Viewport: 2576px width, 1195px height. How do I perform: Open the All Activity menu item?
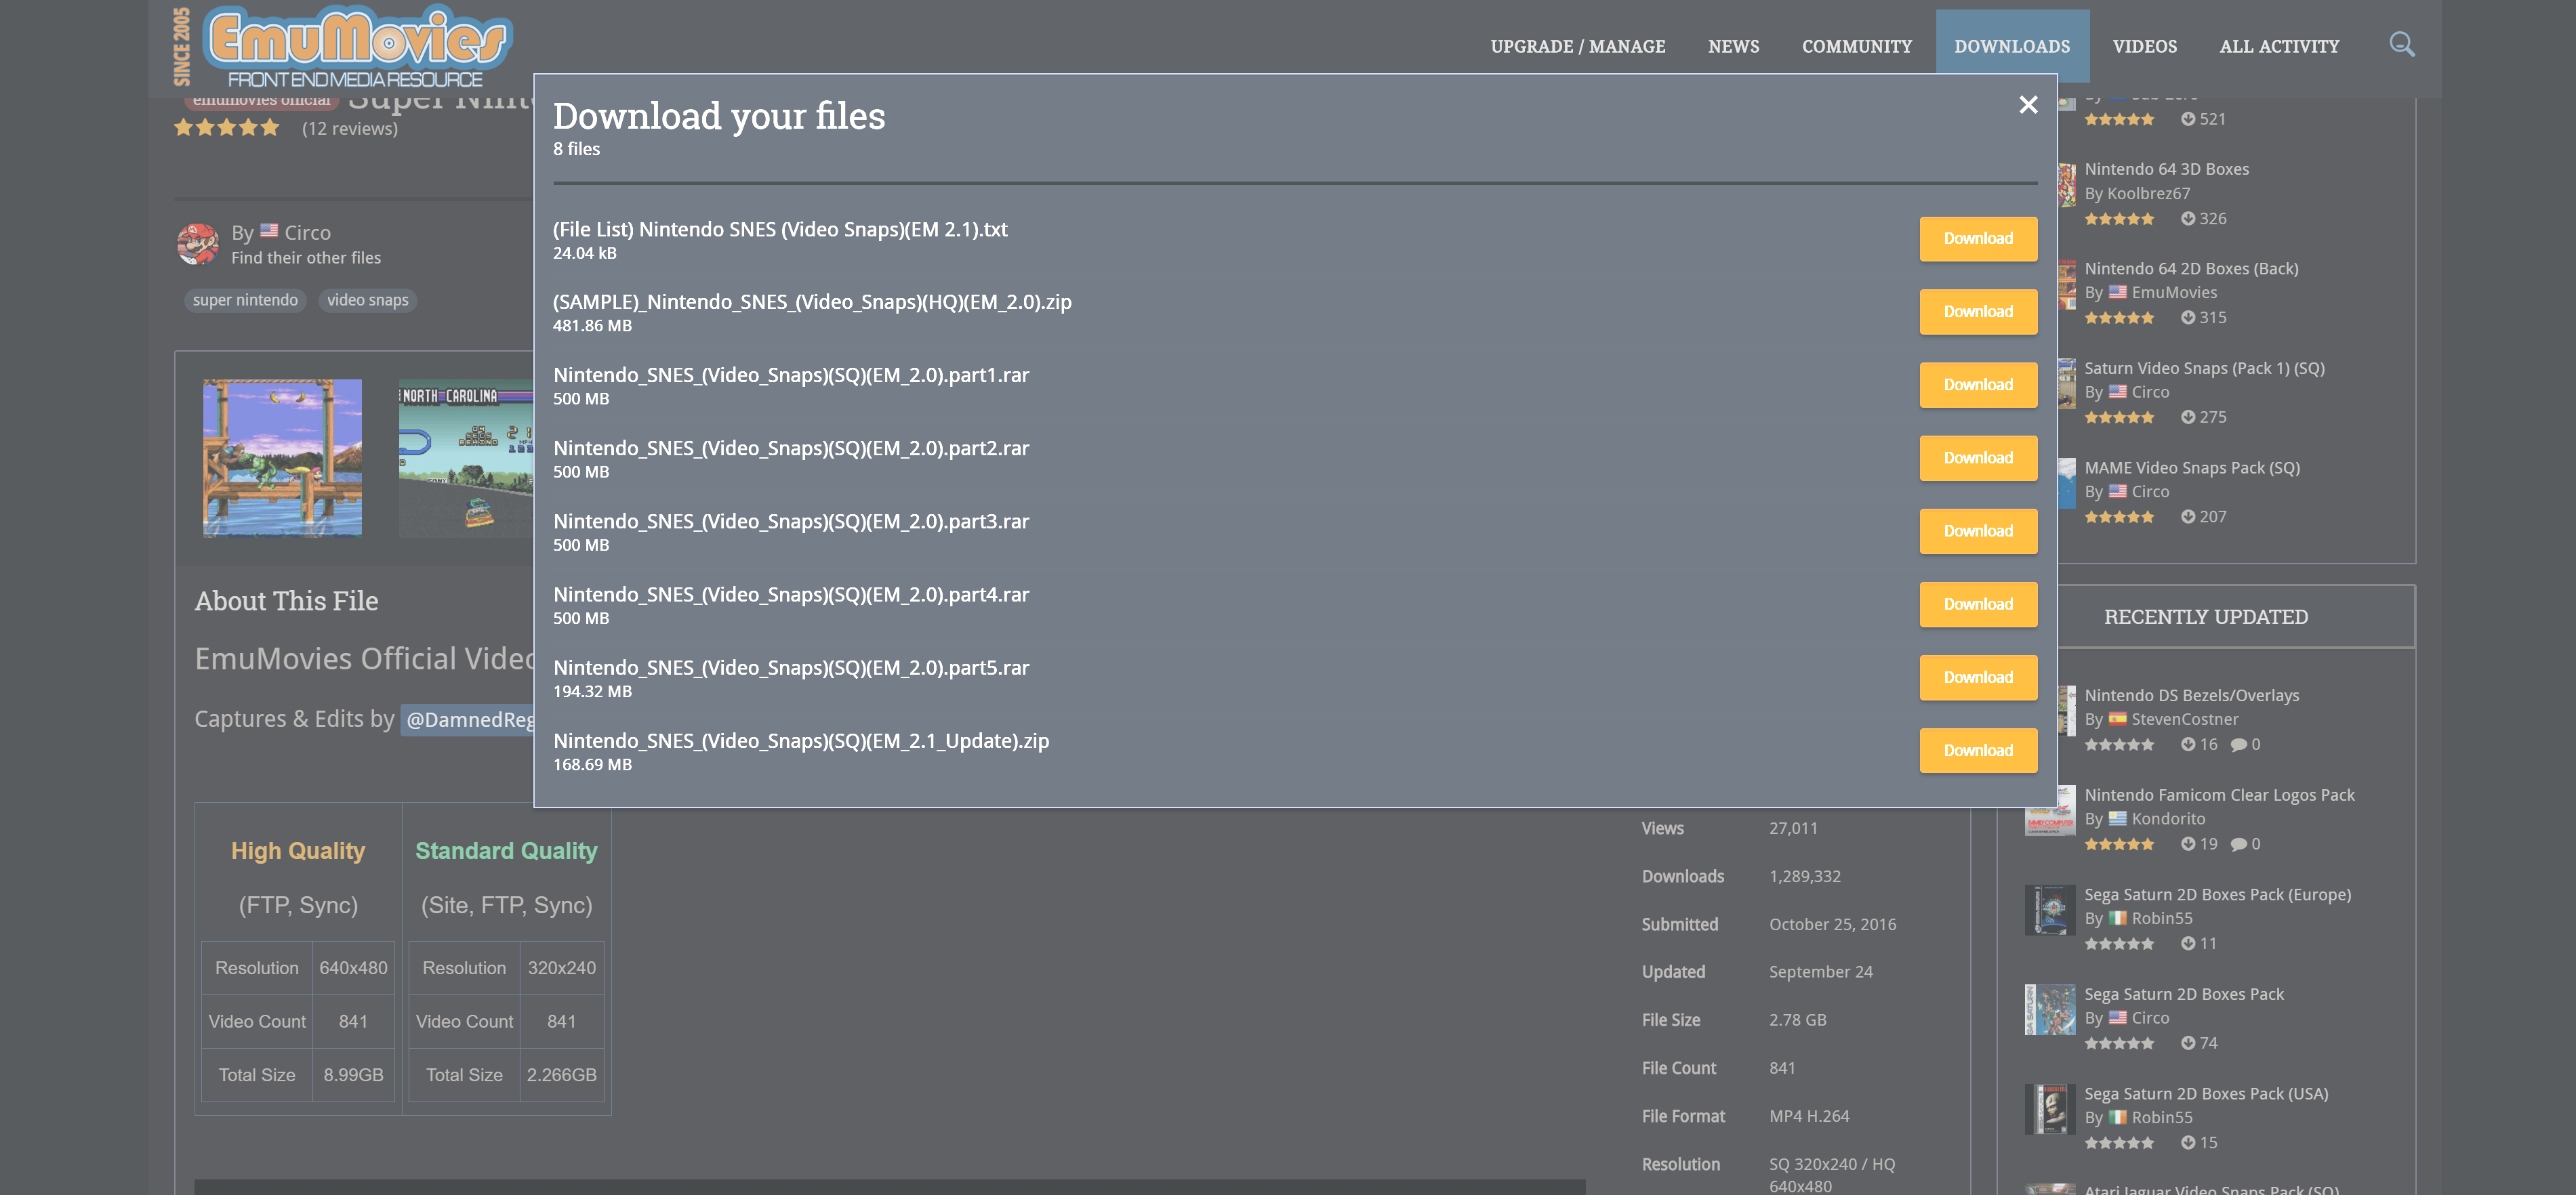click(x=2279, y=46)
